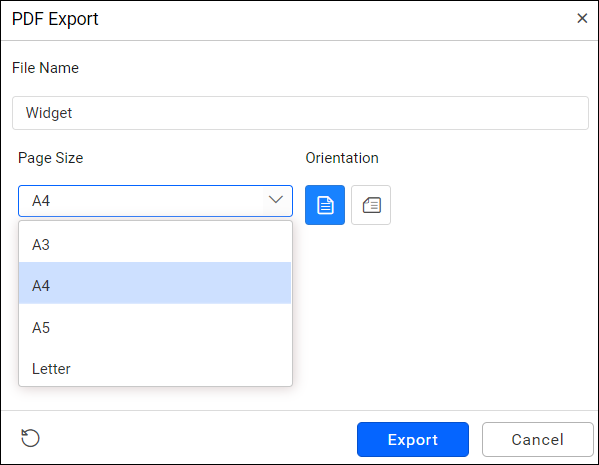599x465 pixels.
Task: Click the Export button
Action: point(413,439)
